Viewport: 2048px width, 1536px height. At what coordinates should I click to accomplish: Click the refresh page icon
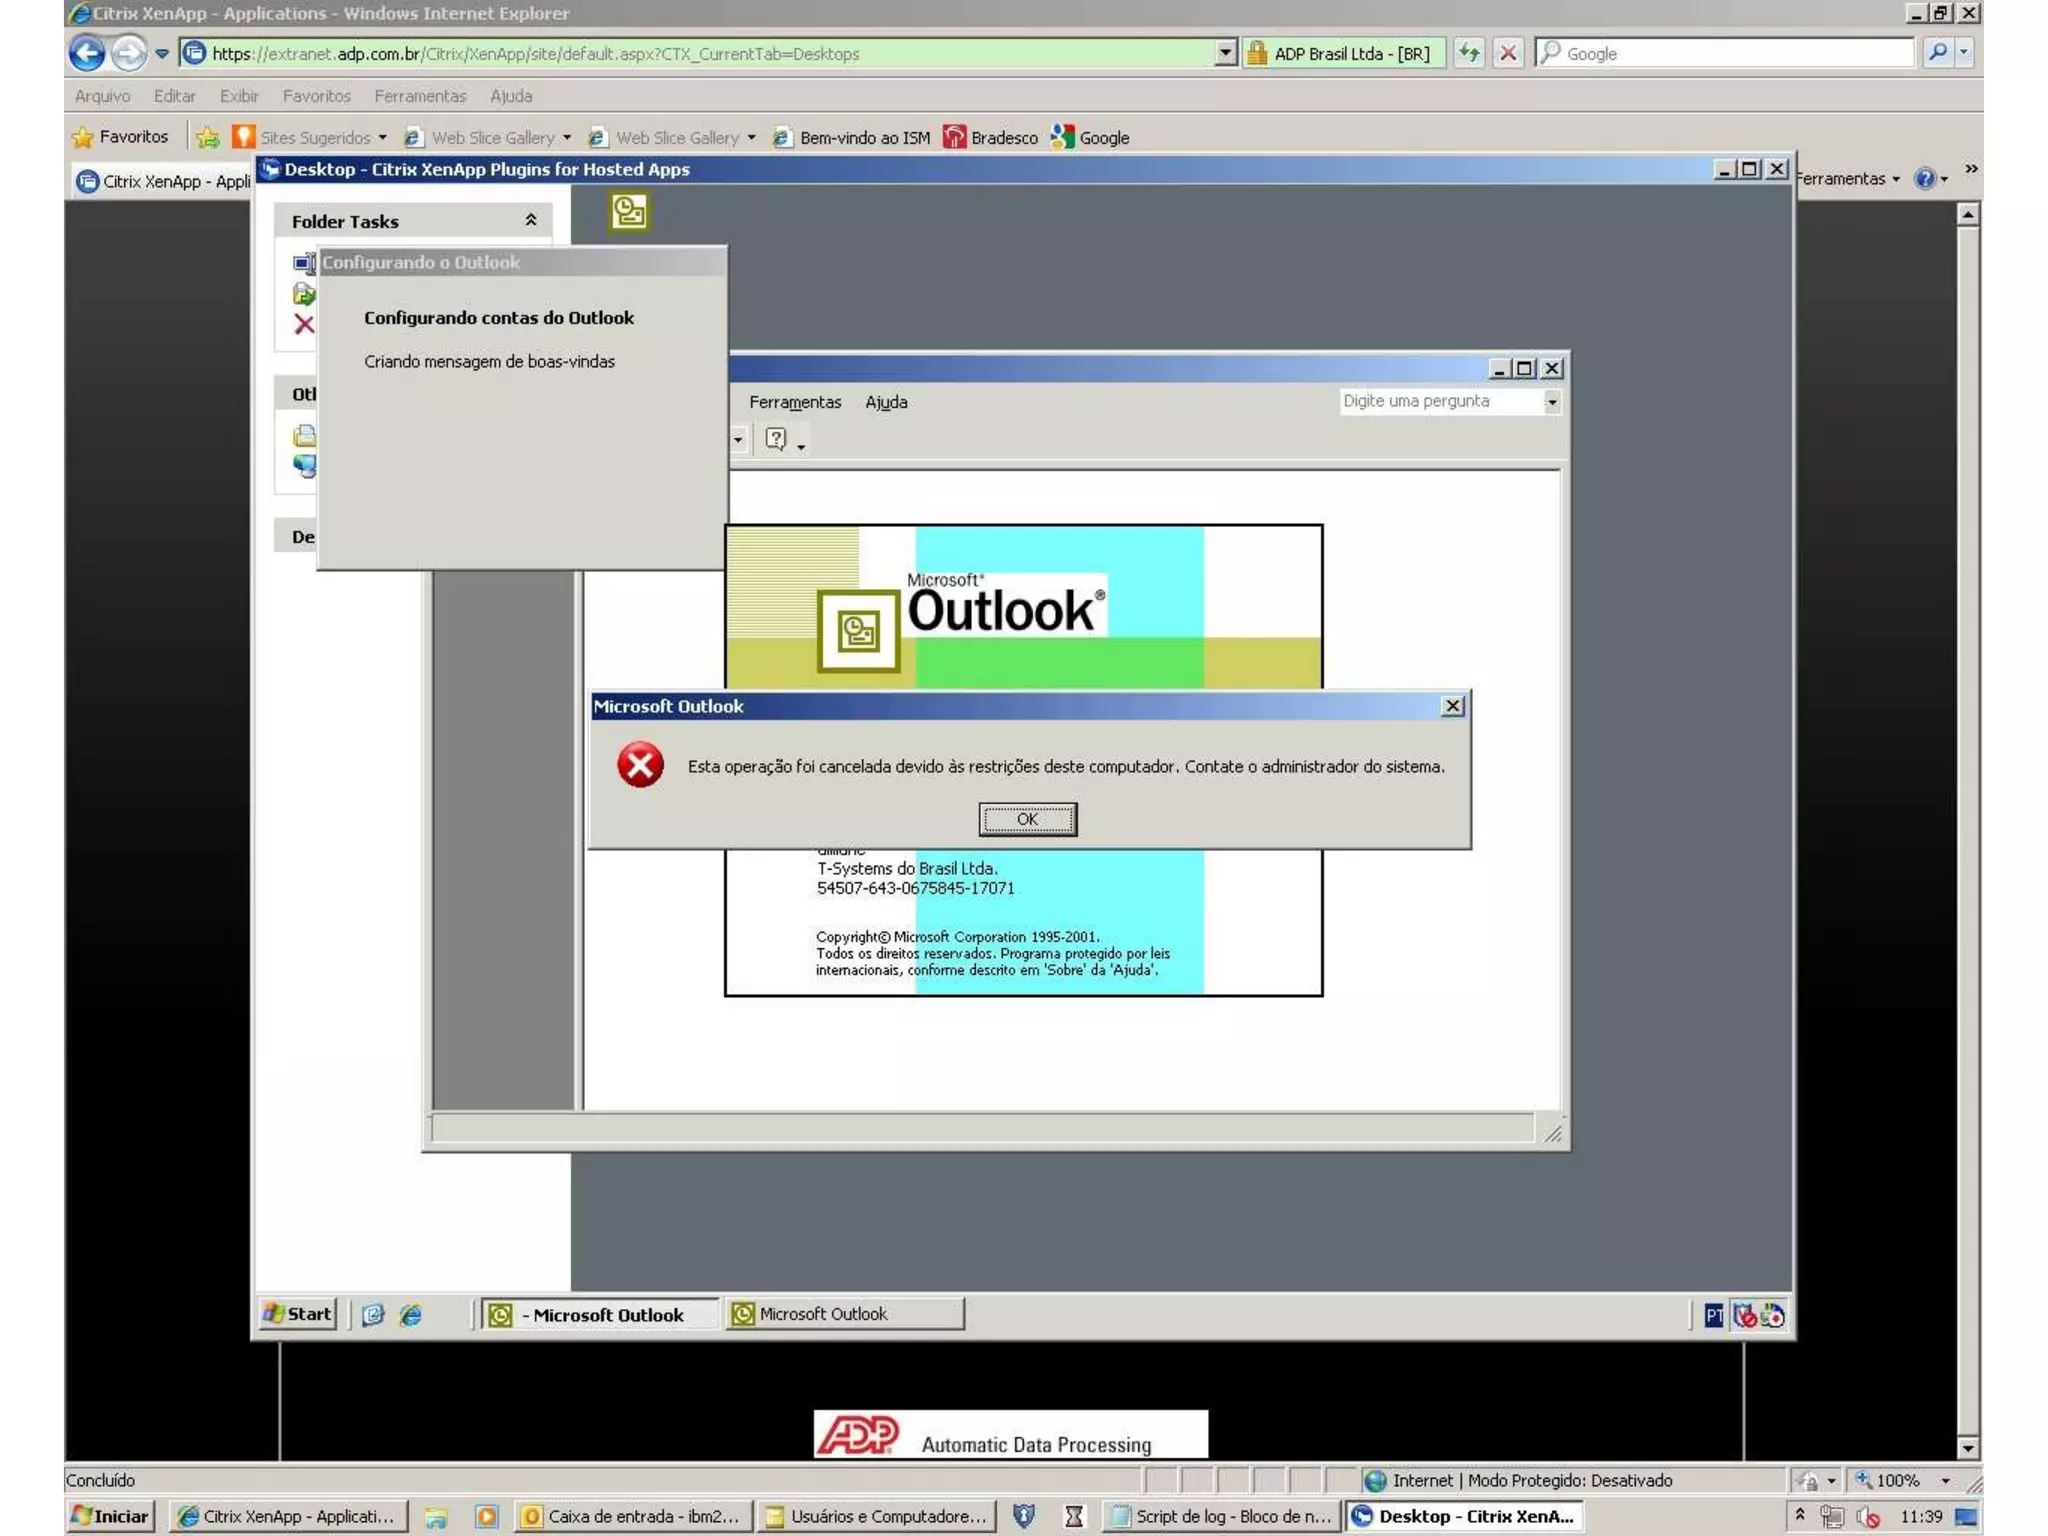click(x=1468, y=53)
